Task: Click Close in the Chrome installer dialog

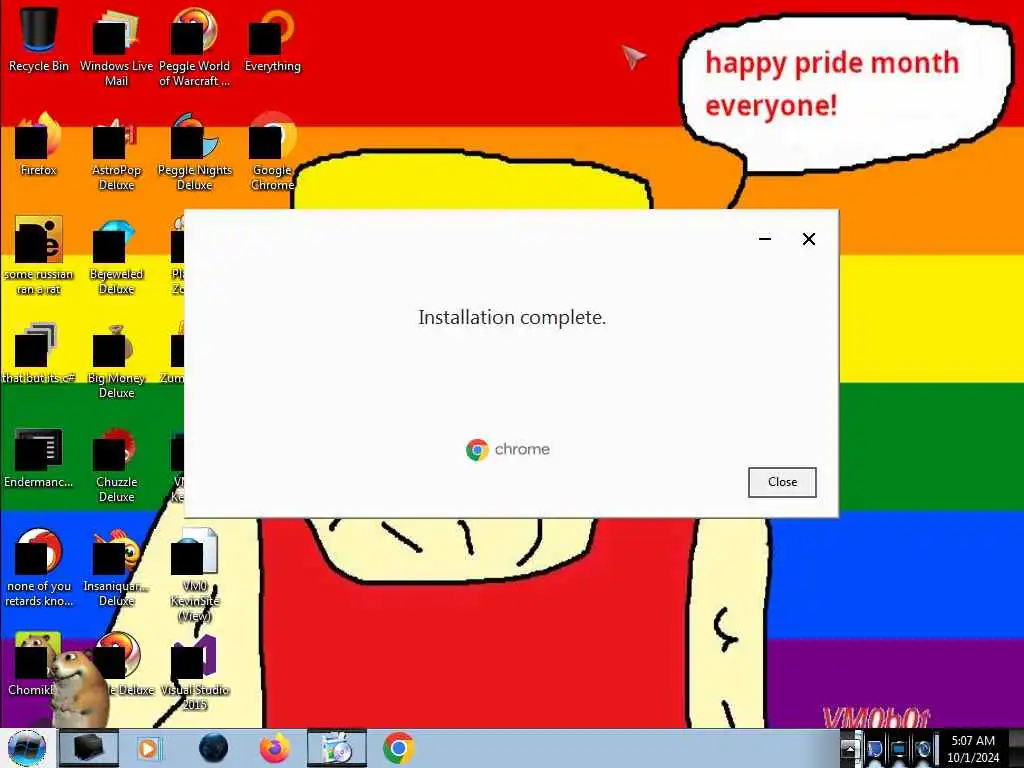Action: 782,482
